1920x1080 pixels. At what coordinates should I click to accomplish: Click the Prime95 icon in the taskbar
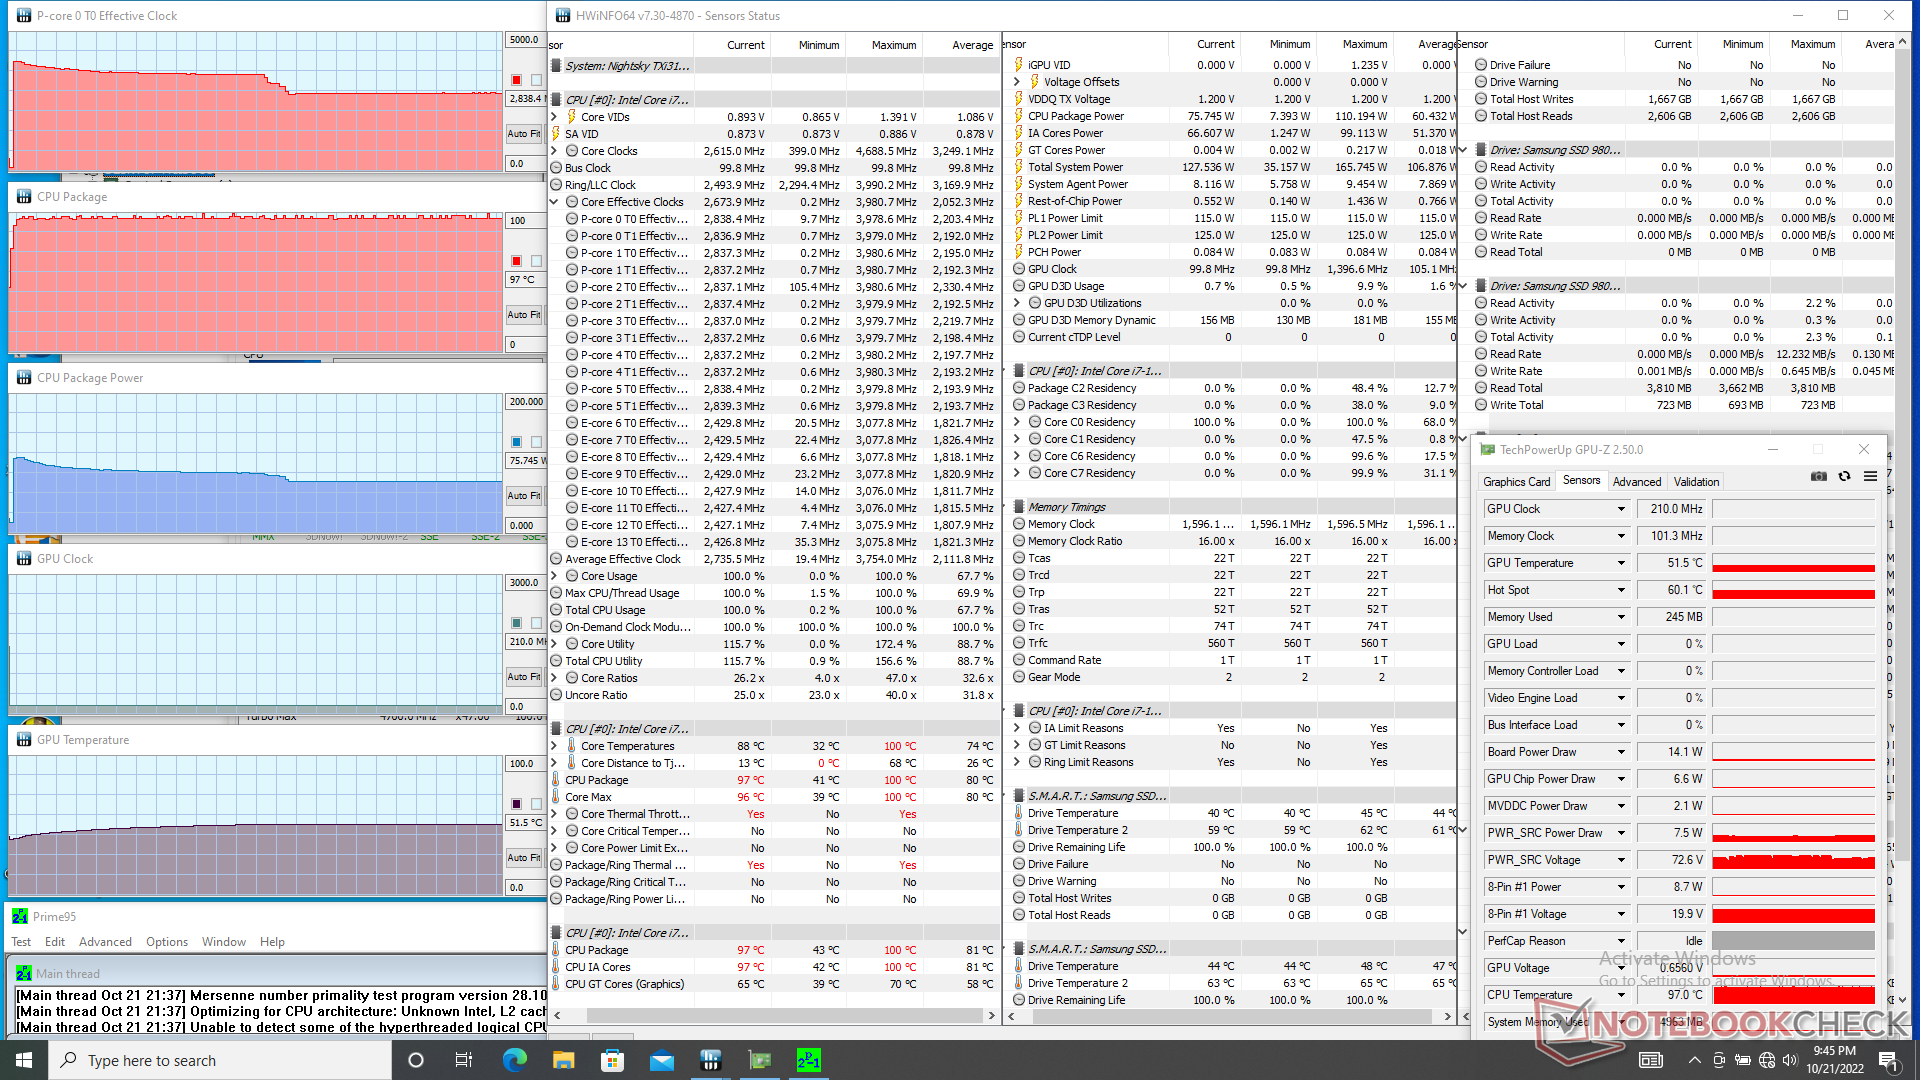tap(808, 1060)
